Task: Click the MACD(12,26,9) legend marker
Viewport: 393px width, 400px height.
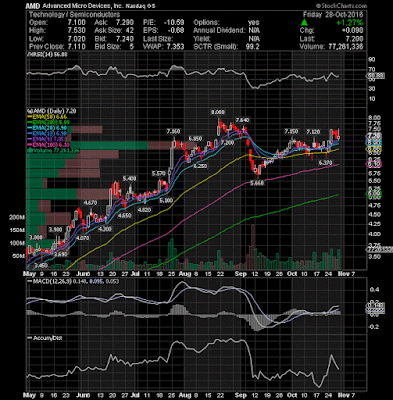Action: (x=29, y=281)
